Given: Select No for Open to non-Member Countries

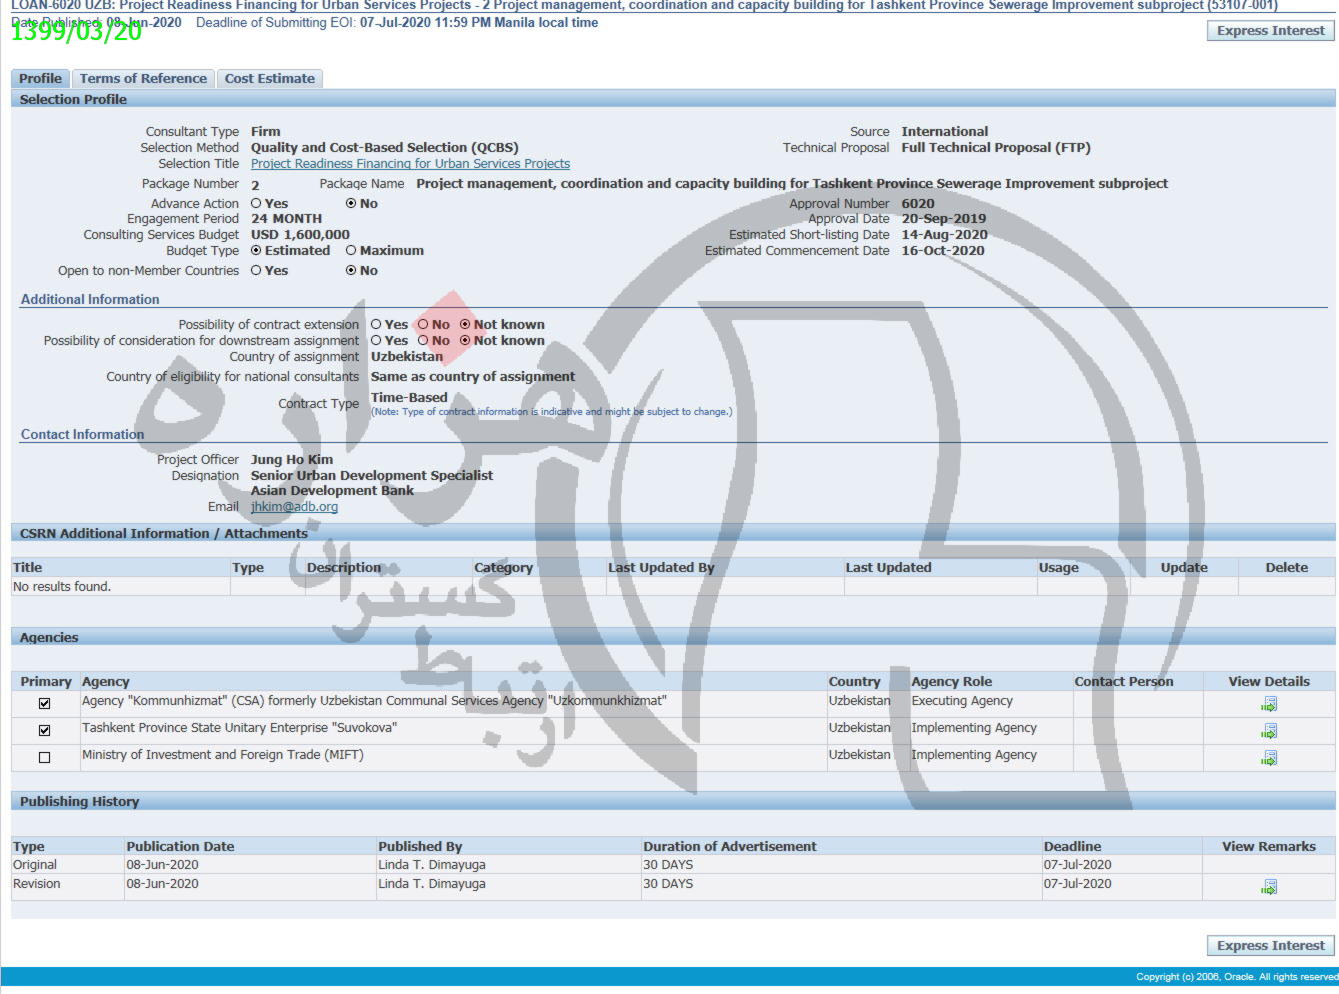Looking at the screenshot, I should [351, 270].
